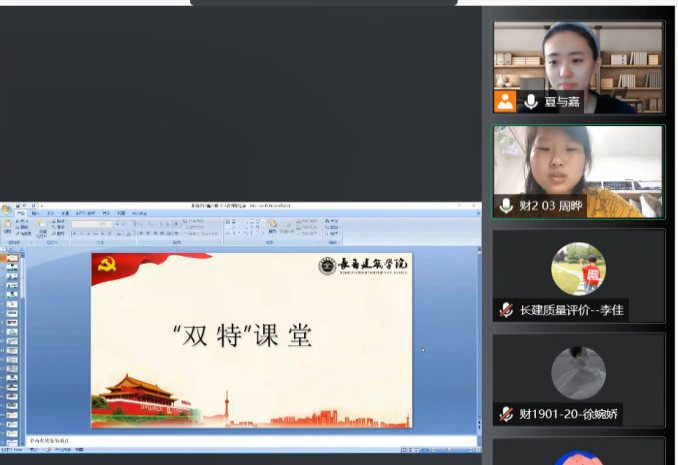Click the Office button in PowerPoint
Viewport: 678px width, 465px height.
click(x=6, y=210)
